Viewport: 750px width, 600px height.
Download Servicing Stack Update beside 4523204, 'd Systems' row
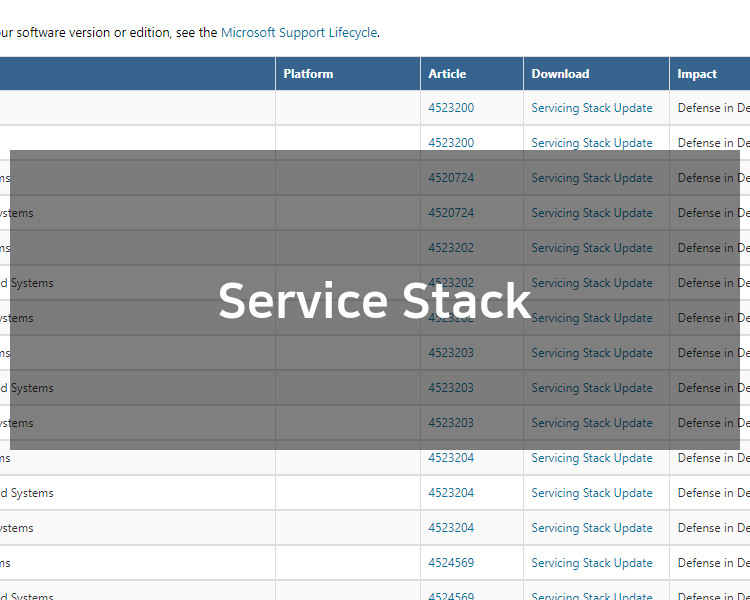(x=592, y=492)
